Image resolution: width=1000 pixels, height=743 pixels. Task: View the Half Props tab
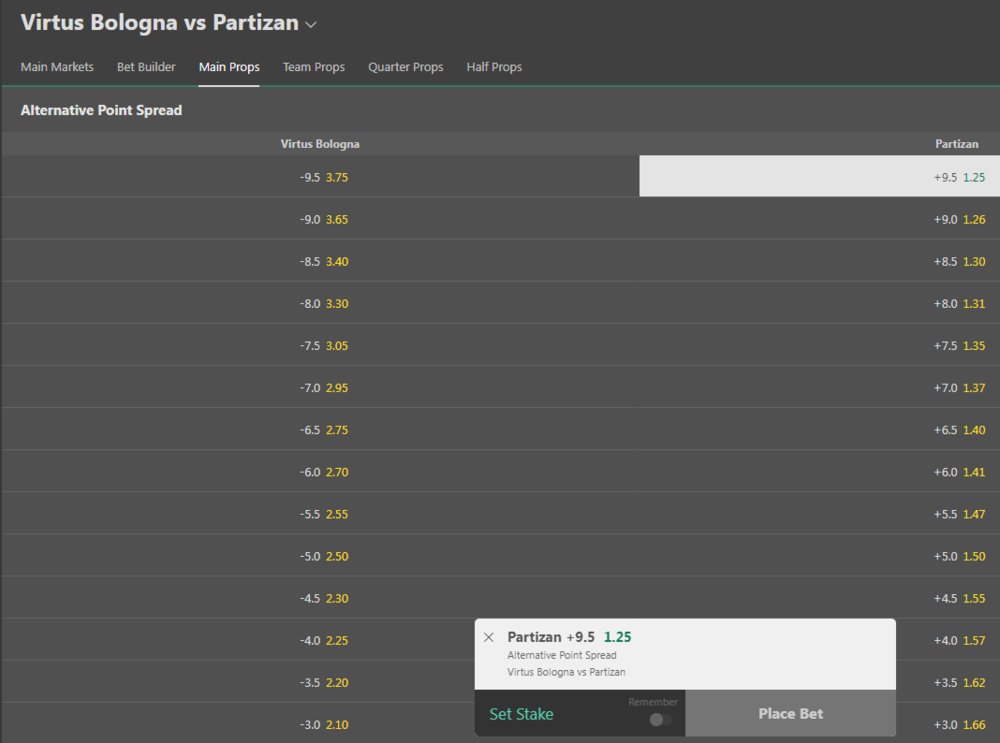tap(494, 67)
